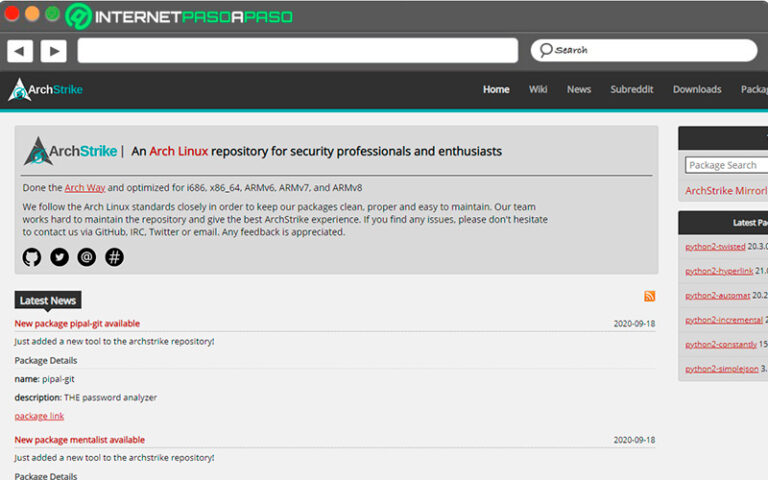The image size is (768, 480).
Task: Click the browser address bar
Action: [x=297, y=50]
